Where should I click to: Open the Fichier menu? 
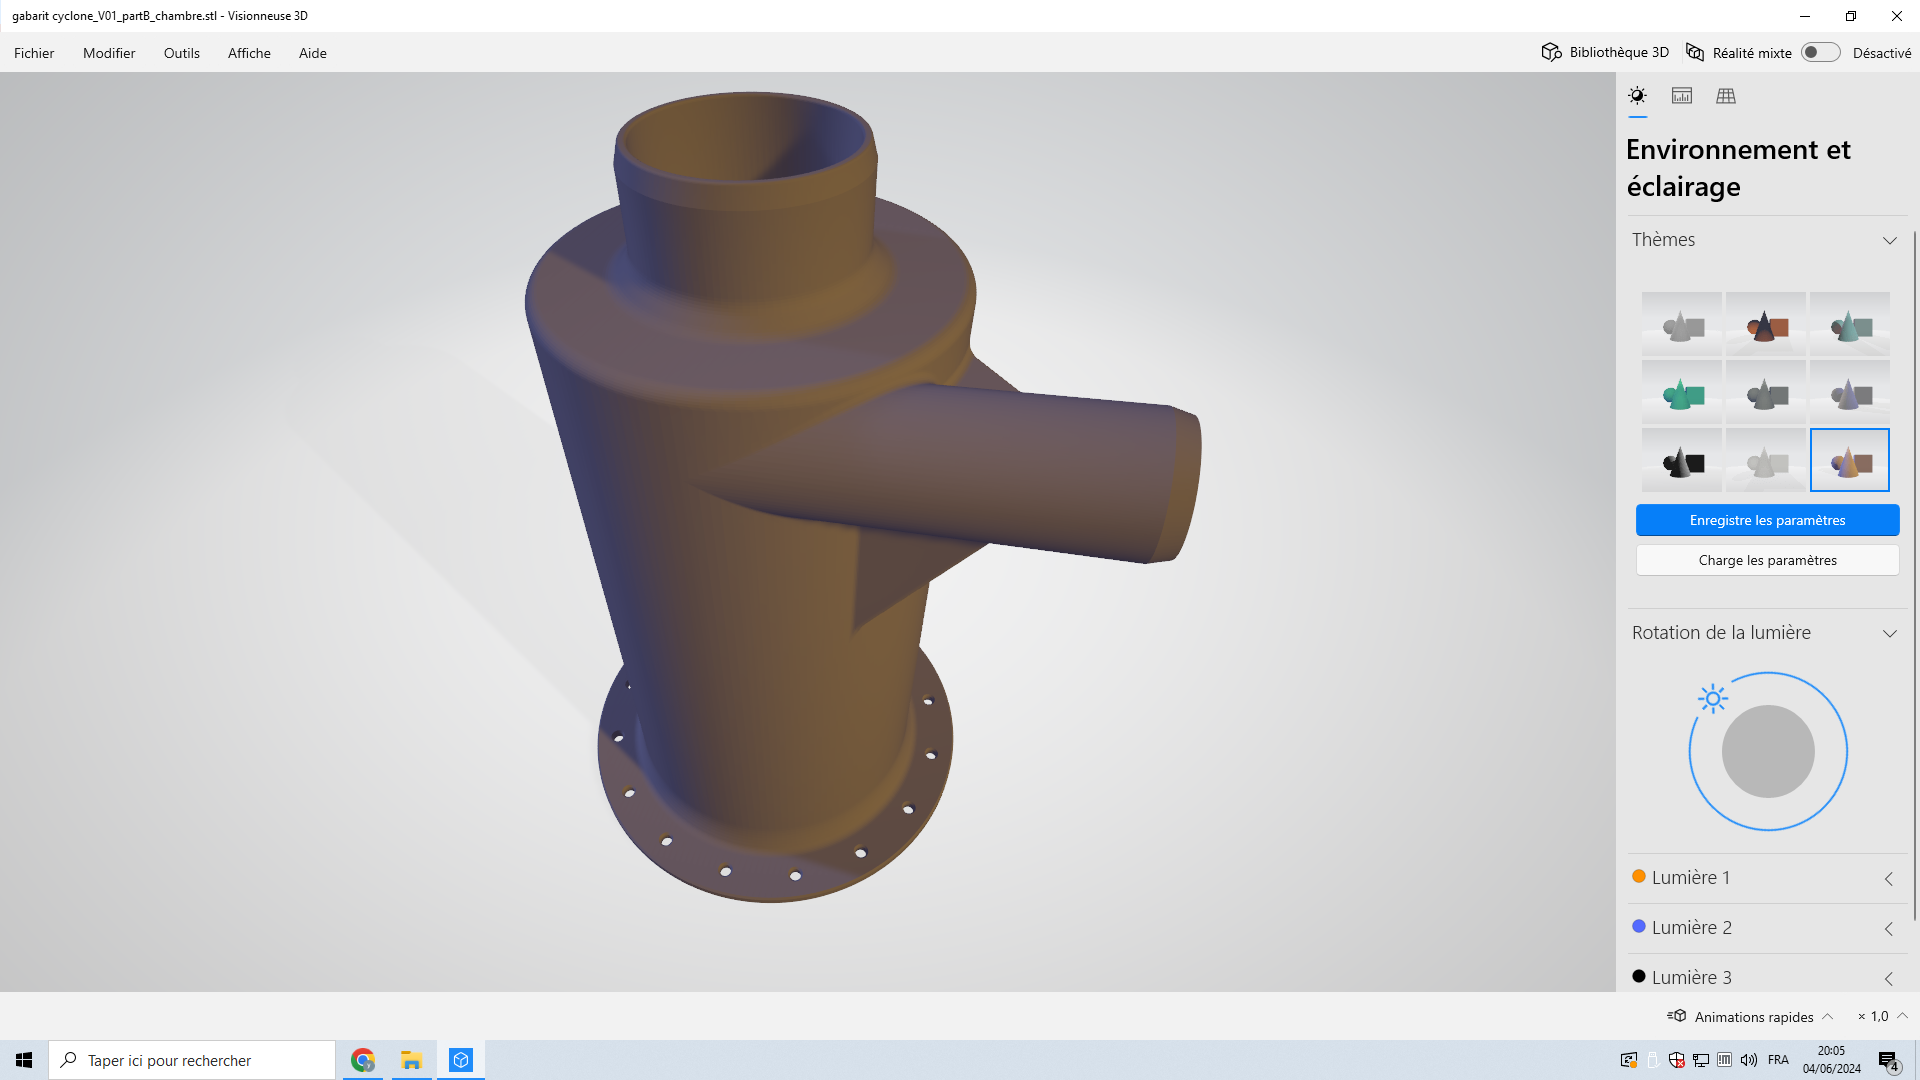[x=34, y=53]
